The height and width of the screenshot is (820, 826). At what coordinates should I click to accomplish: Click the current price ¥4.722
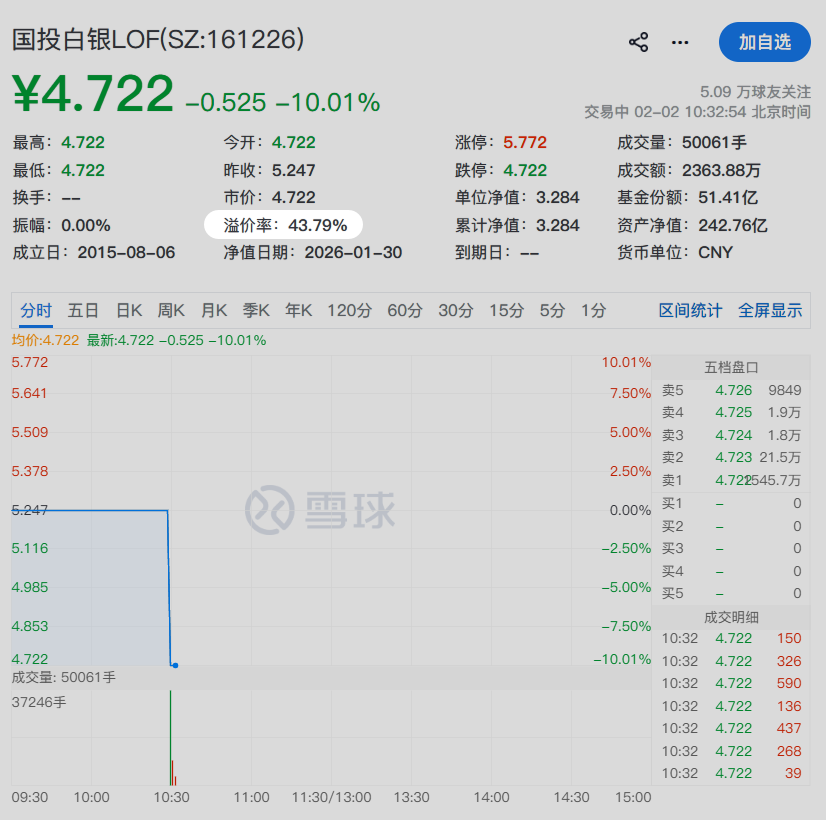point(93,94)
